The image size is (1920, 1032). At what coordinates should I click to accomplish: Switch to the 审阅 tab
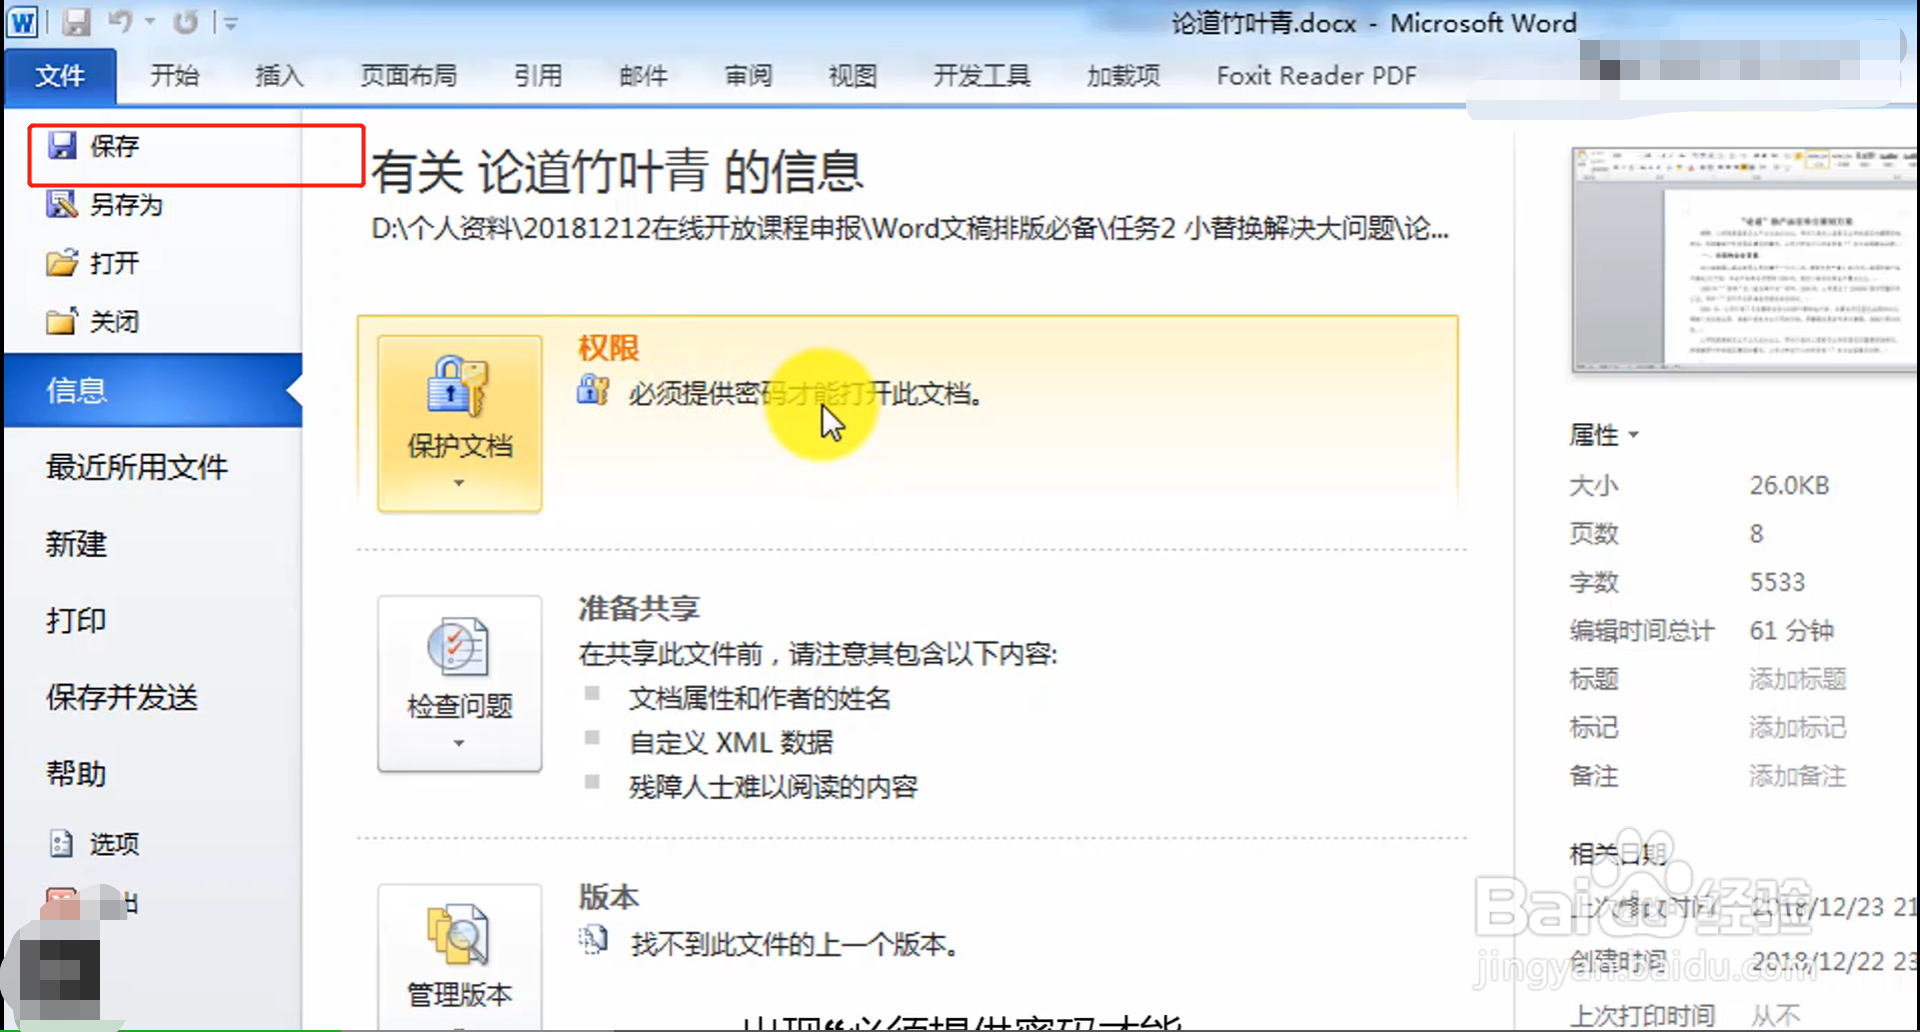click(x=748, y=76)
